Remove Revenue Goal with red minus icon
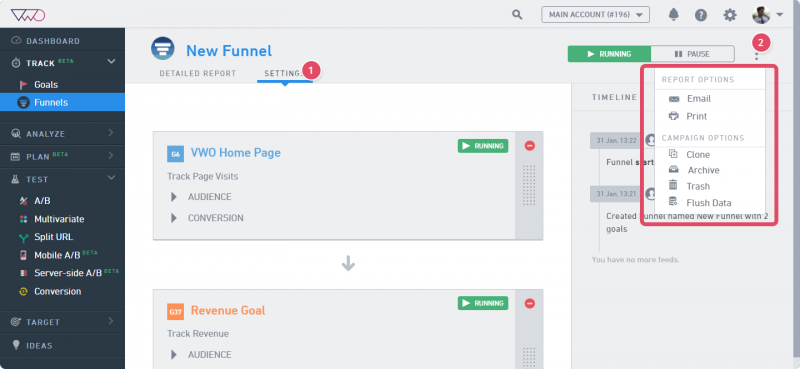This screenshot has height=369, width=800. [x=530, y=303]
